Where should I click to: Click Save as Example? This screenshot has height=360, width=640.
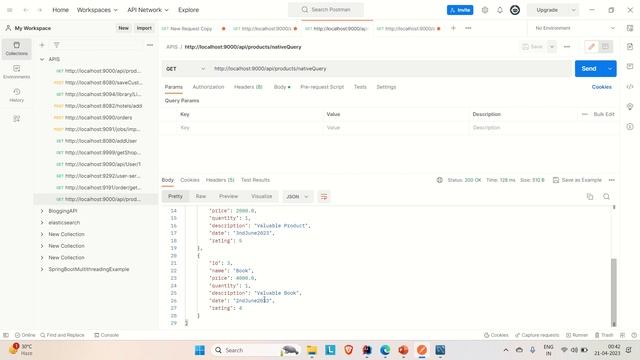click(578, 180)
